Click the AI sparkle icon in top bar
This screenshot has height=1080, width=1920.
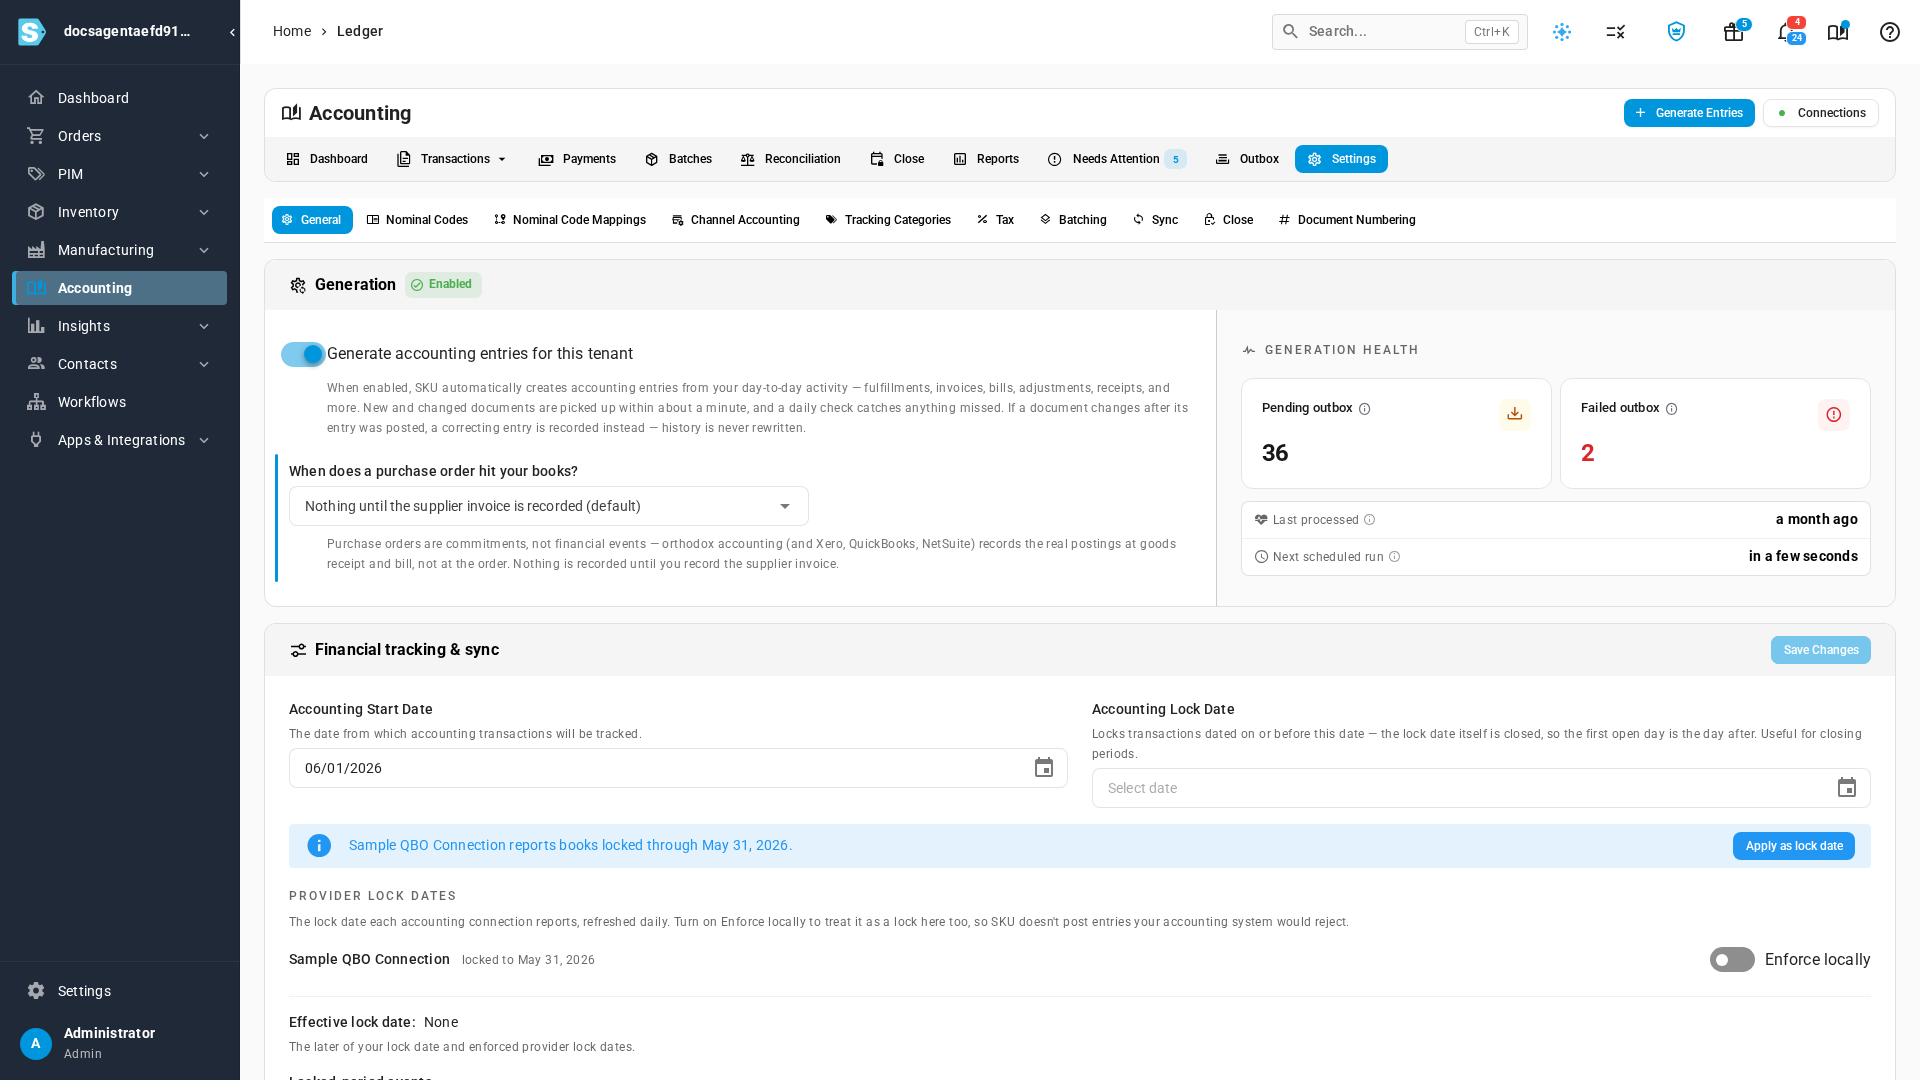click(x=1562, y=32)
